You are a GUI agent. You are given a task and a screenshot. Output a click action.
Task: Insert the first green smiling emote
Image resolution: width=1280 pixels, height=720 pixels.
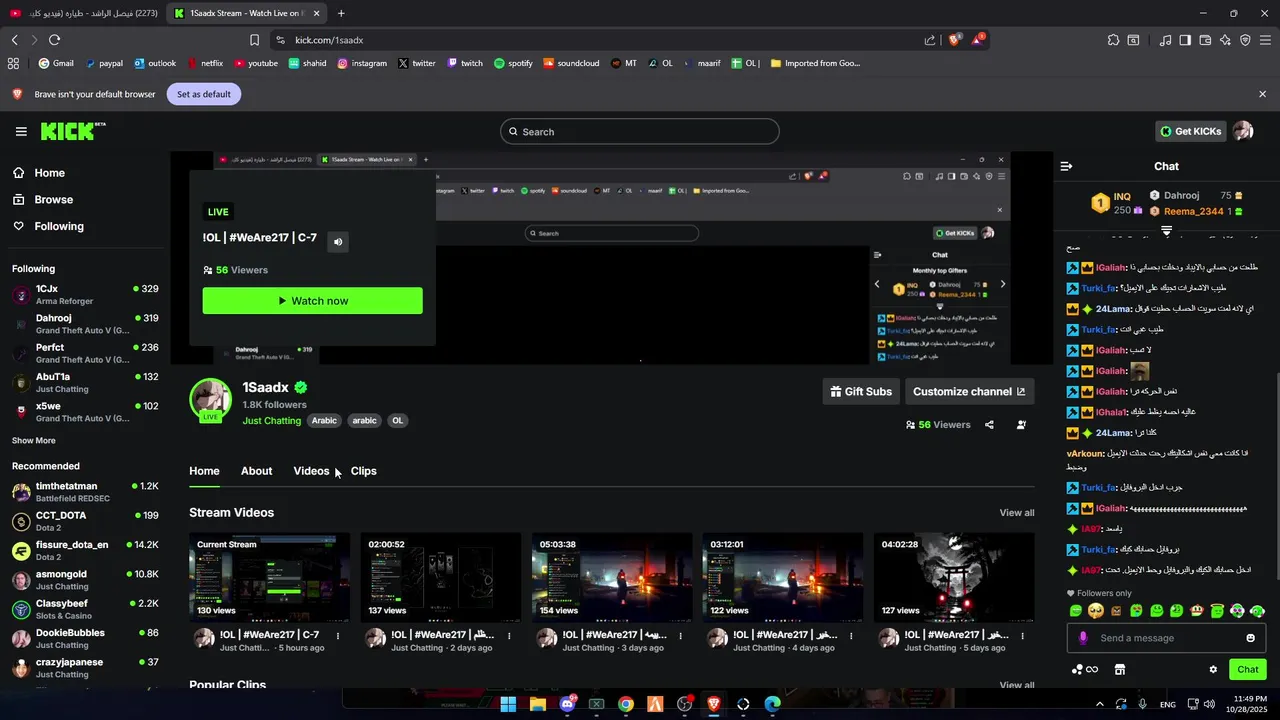point(1076,611)
